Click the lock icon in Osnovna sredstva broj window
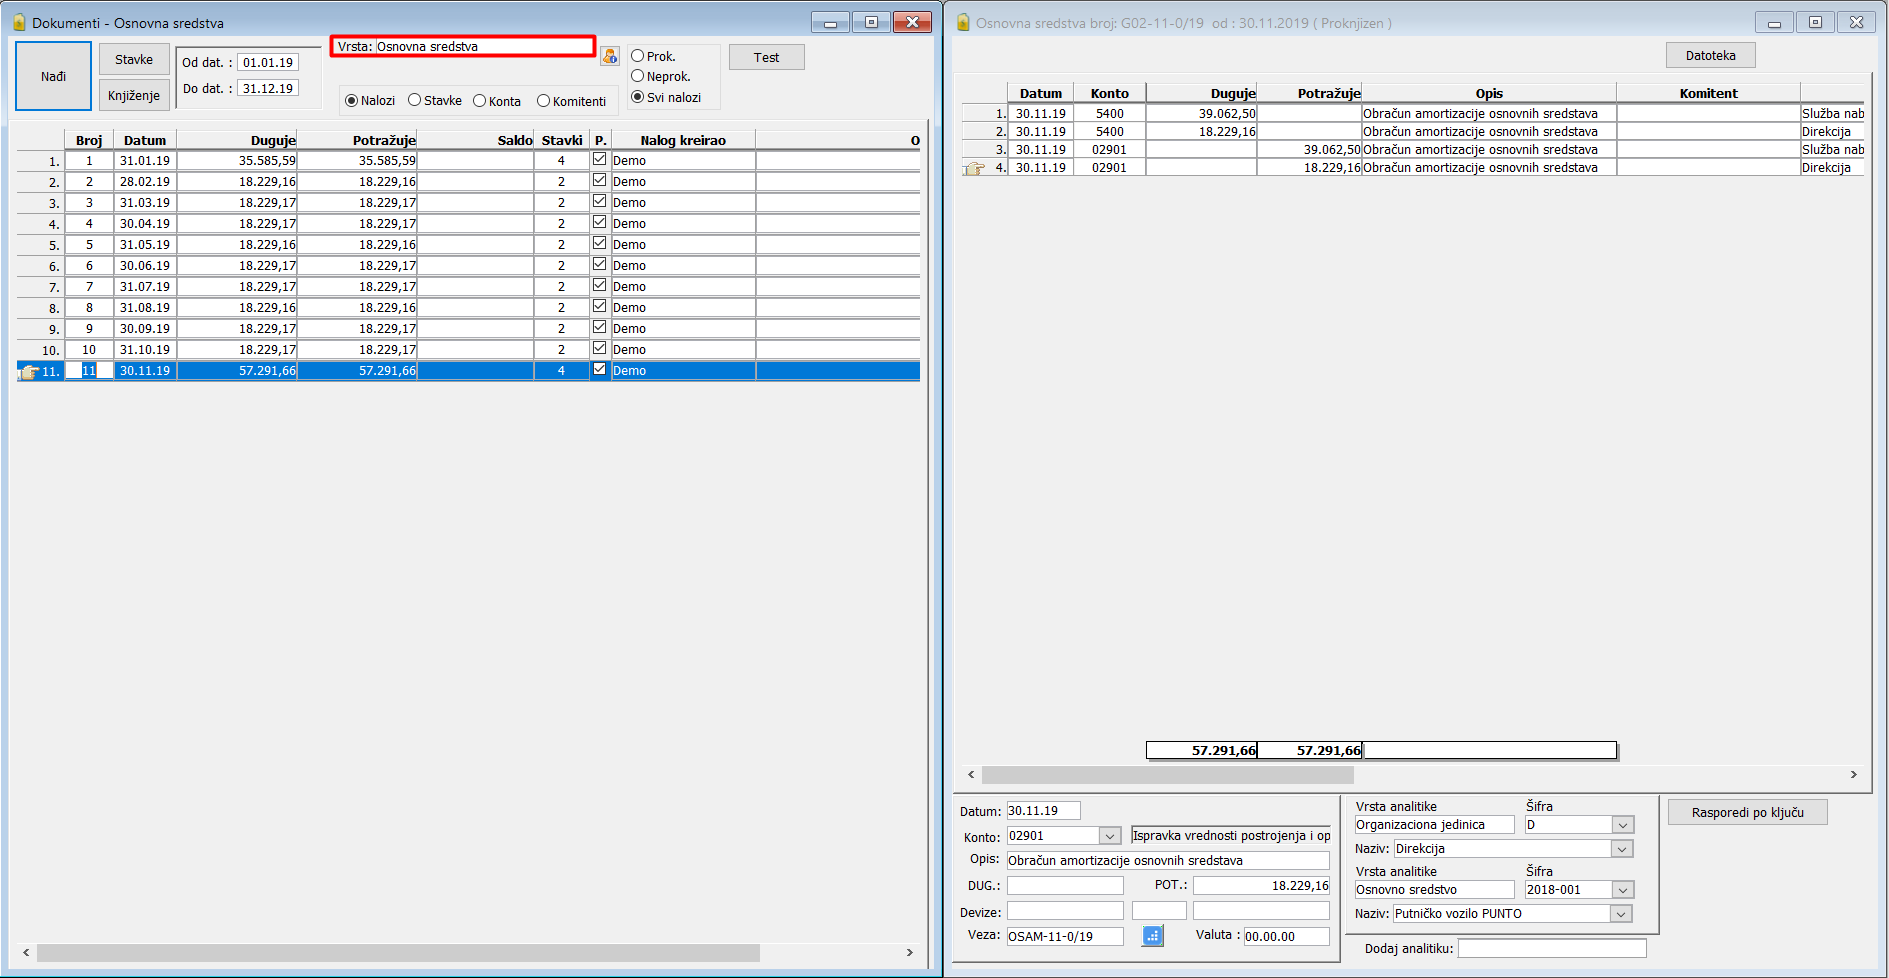Viewport: 1889px width, 978px height. [x=963, y=22]
